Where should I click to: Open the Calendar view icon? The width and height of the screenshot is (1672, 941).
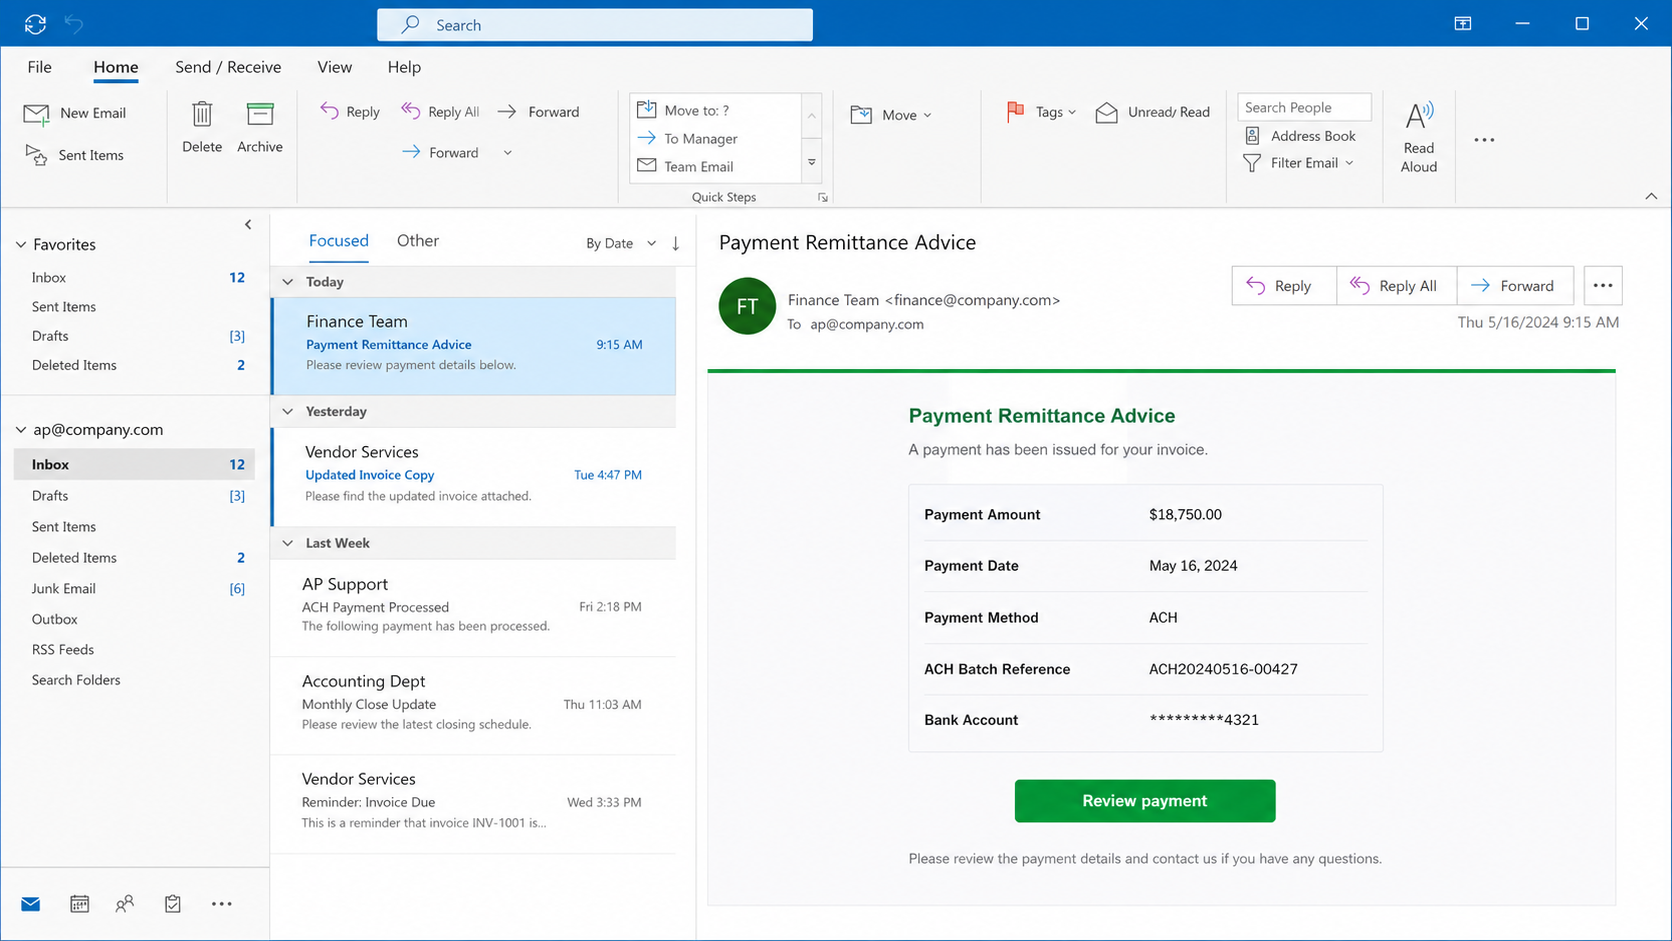[x=80, y=904]
